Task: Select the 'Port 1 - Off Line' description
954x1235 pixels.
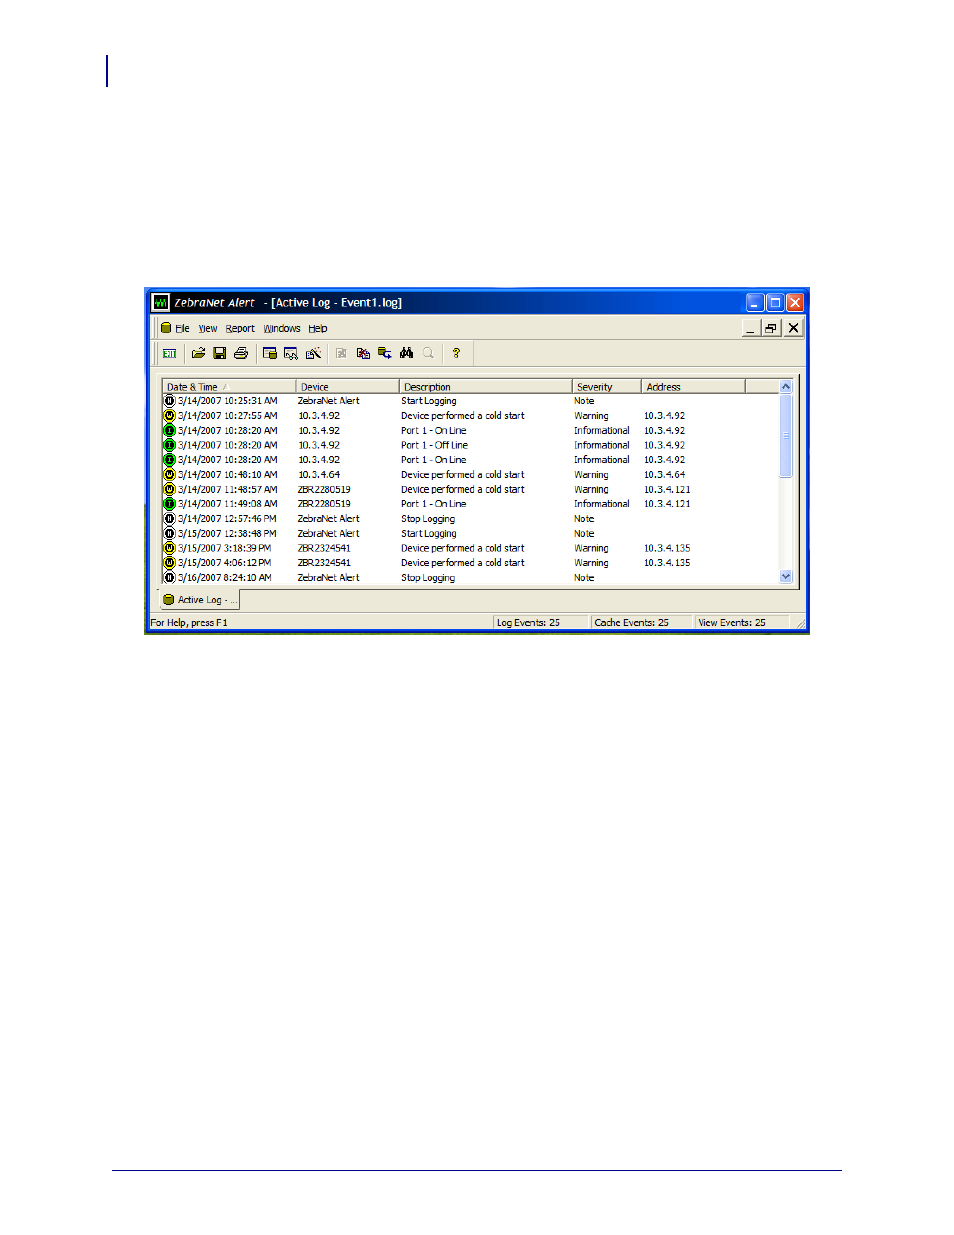Action: (434, 445)
